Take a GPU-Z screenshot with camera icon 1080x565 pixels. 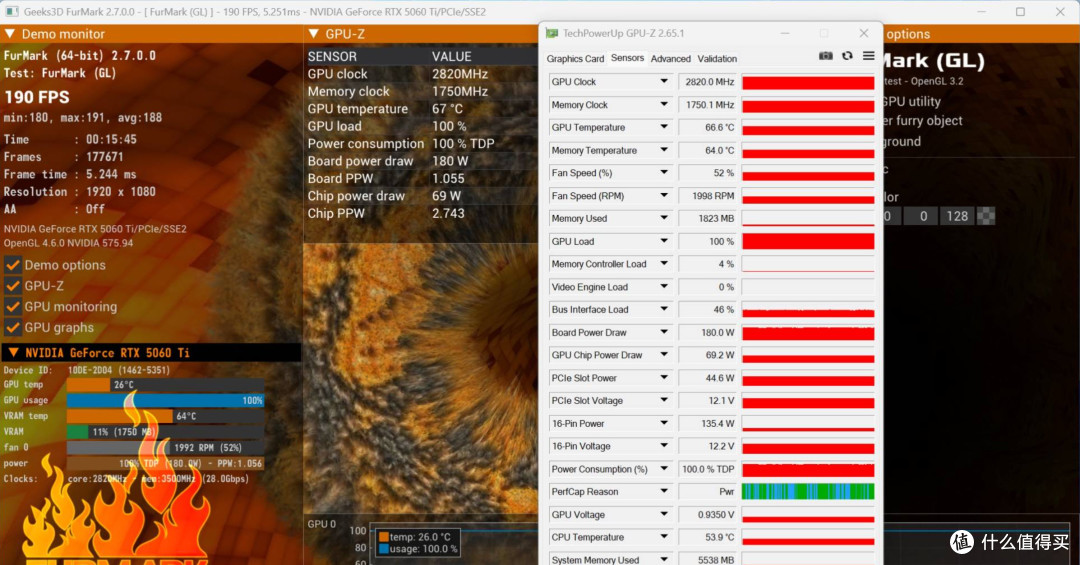click(x=825, y=56)
